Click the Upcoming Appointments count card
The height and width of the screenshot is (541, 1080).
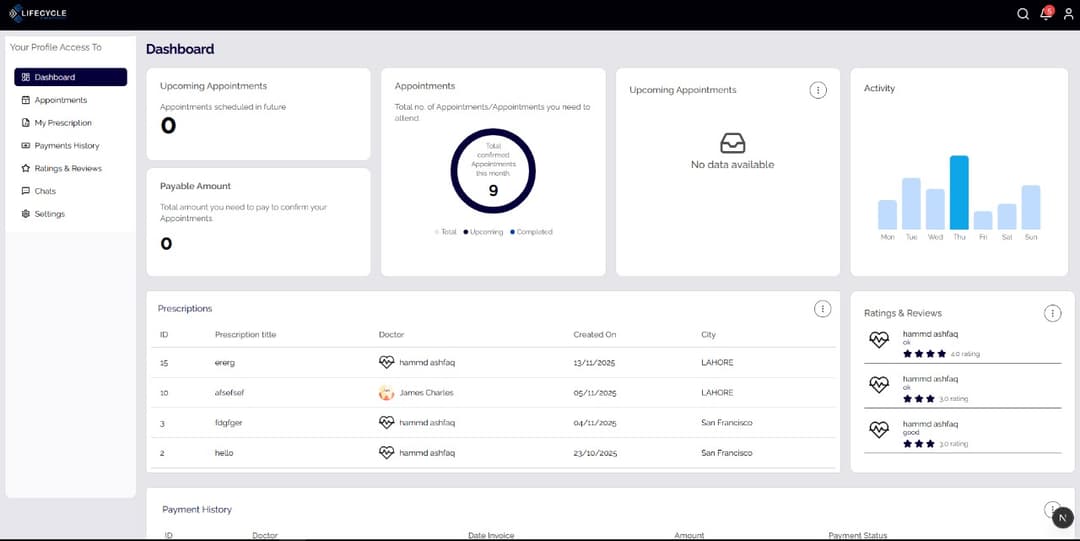click(x=258, y=114)
